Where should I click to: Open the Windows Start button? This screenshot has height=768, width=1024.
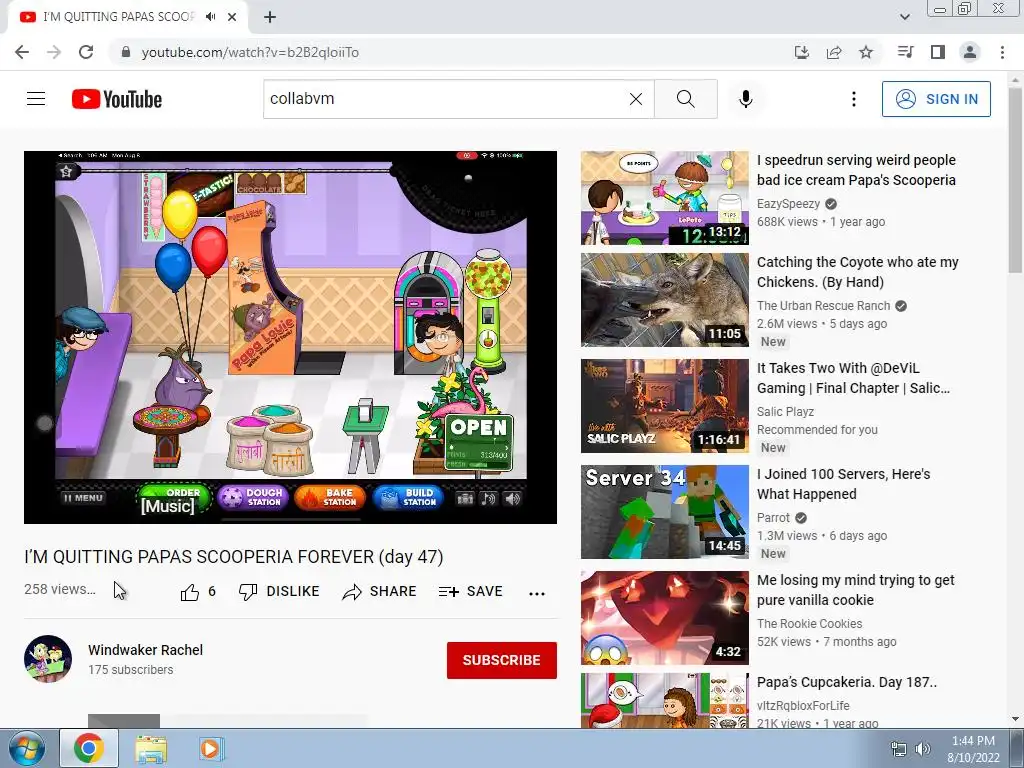pyautogui.click(x=27, y=748)
